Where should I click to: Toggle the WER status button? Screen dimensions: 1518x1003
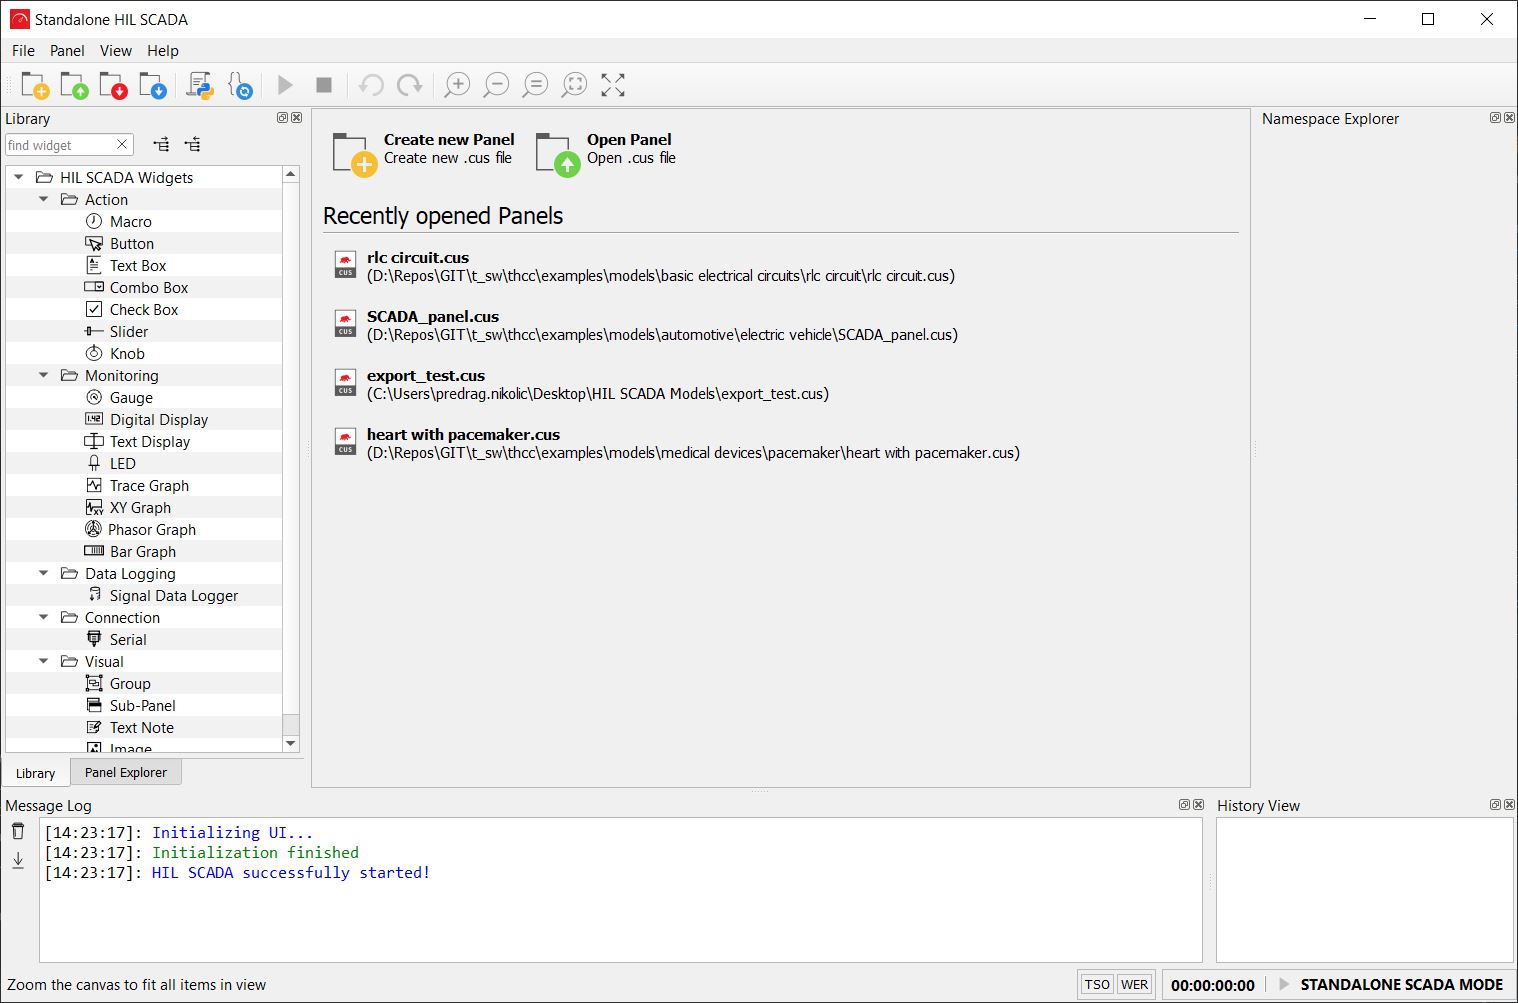pyautogui.click(x=1134, y=984)
